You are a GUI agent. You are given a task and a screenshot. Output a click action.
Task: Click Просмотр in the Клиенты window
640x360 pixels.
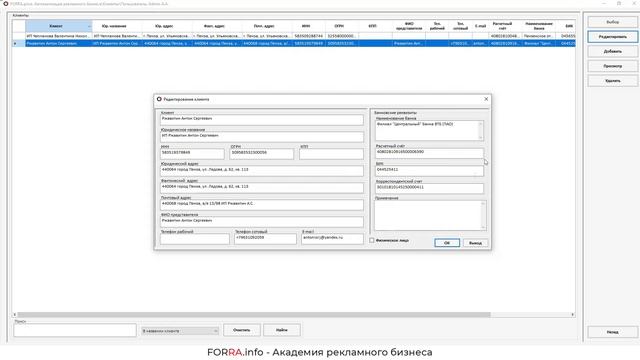coord(613,66)
